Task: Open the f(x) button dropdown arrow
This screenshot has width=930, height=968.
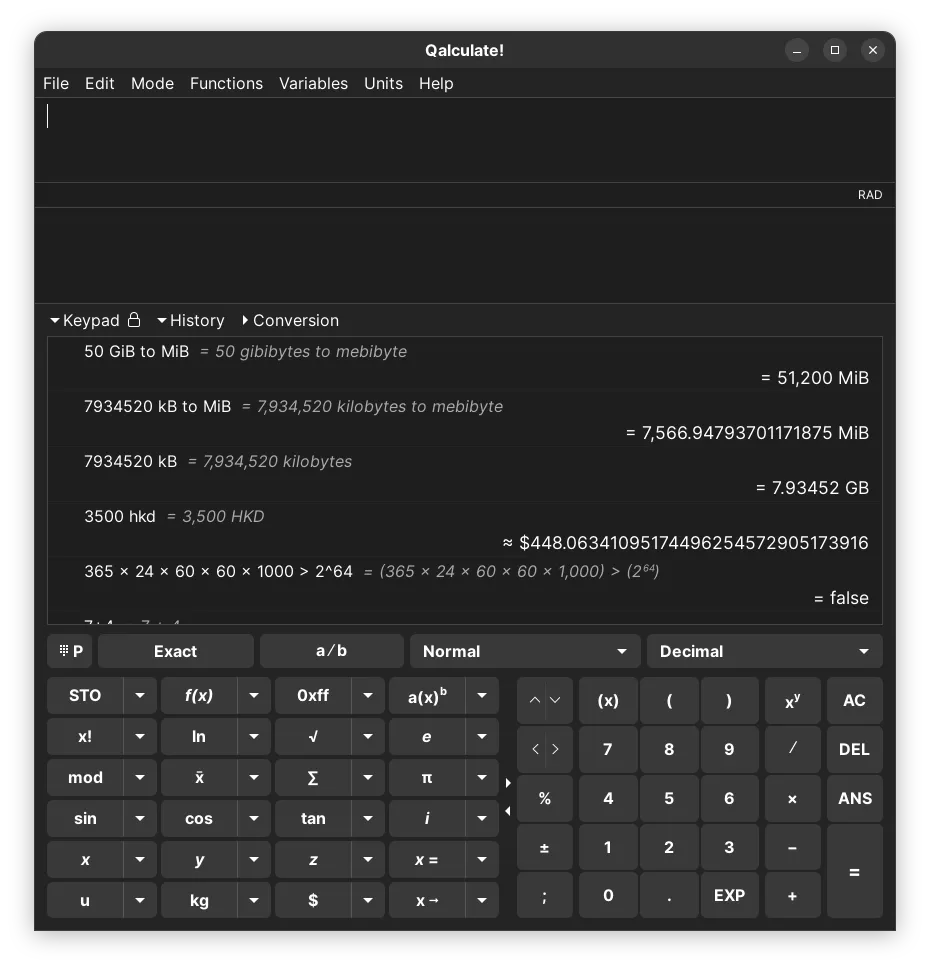Action: click(254, 696)
